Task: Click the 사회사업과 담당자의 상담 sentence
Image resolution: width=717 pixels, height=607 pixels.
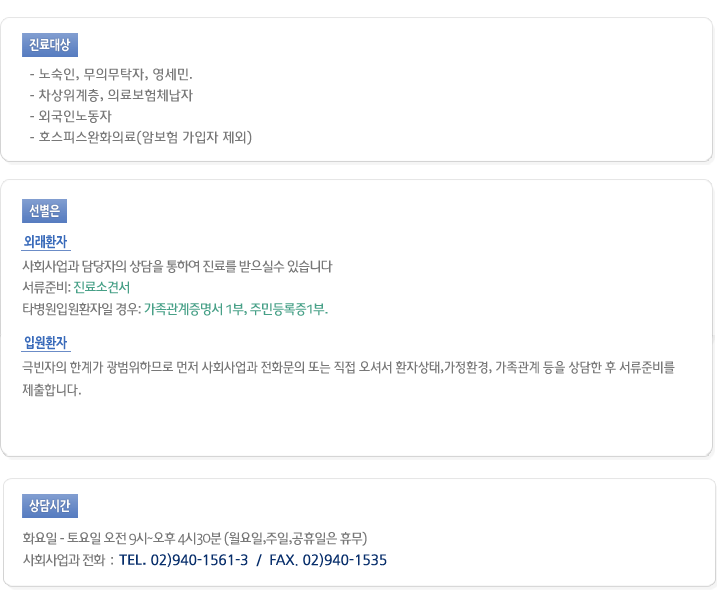Action: (x=177, y=266)
